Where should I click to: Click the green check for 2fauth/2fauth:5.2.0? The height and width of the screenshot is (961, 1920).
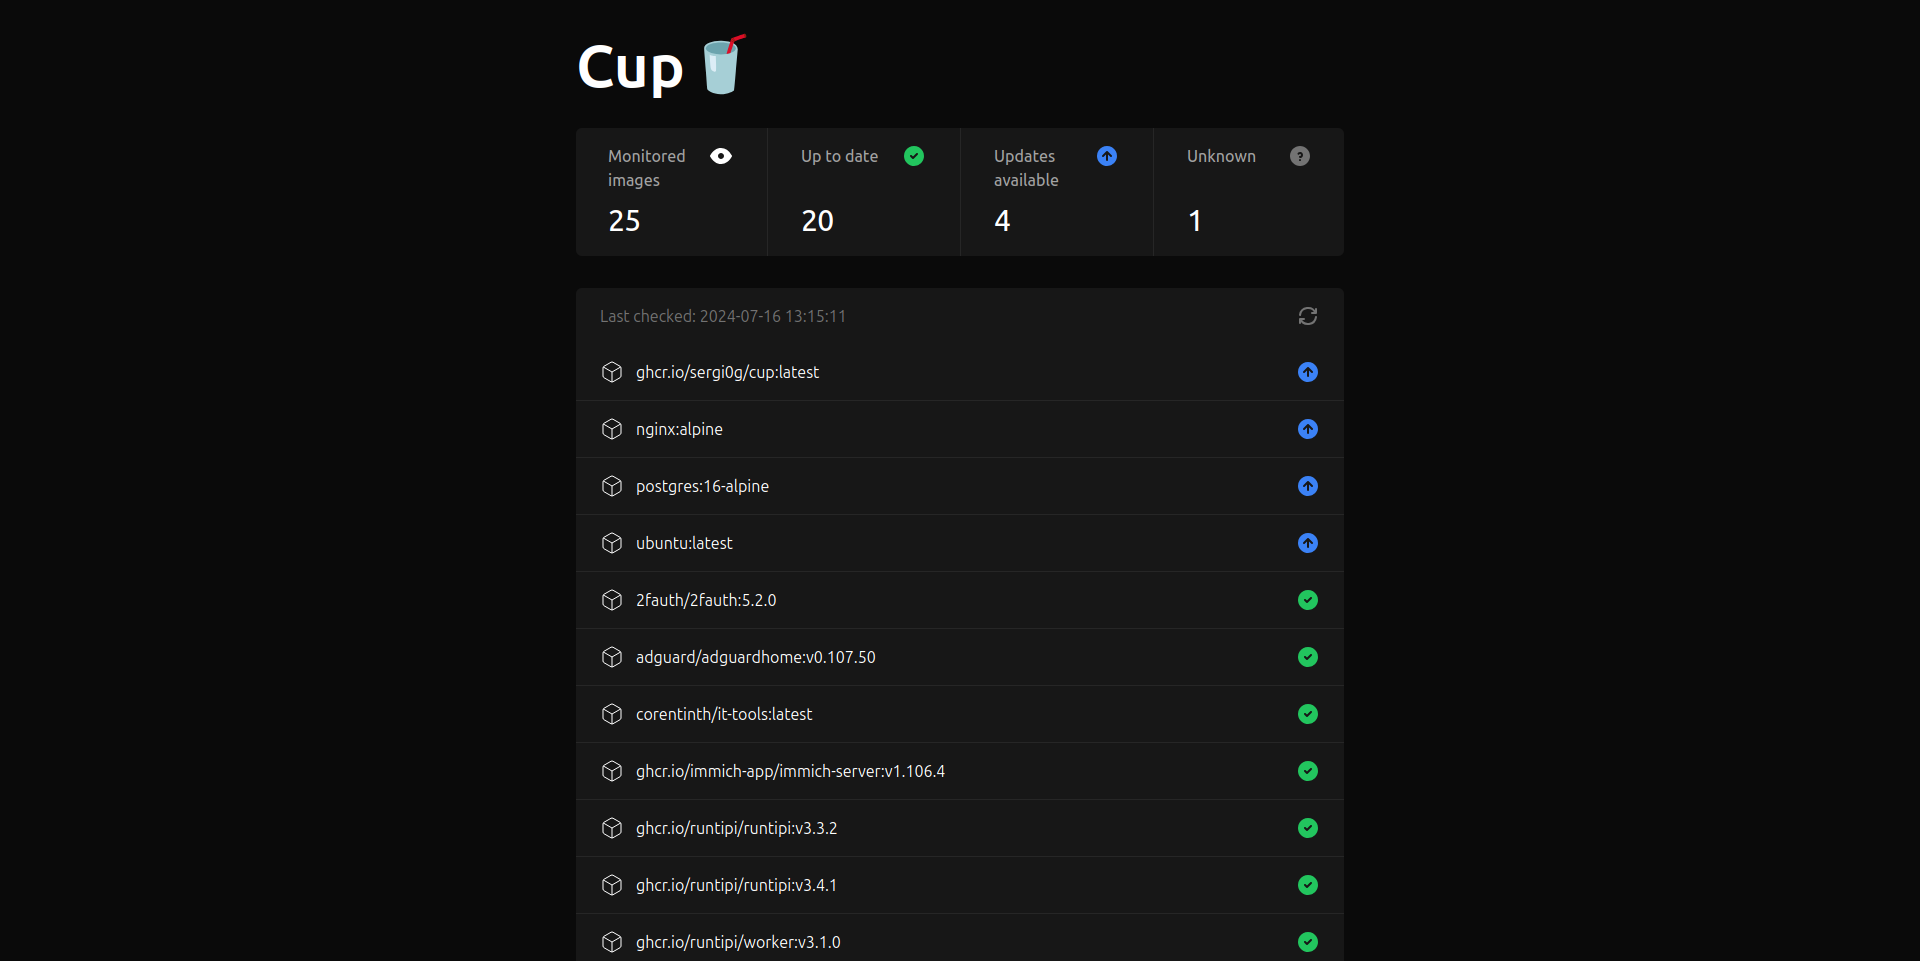click(x=1307, y=600)
